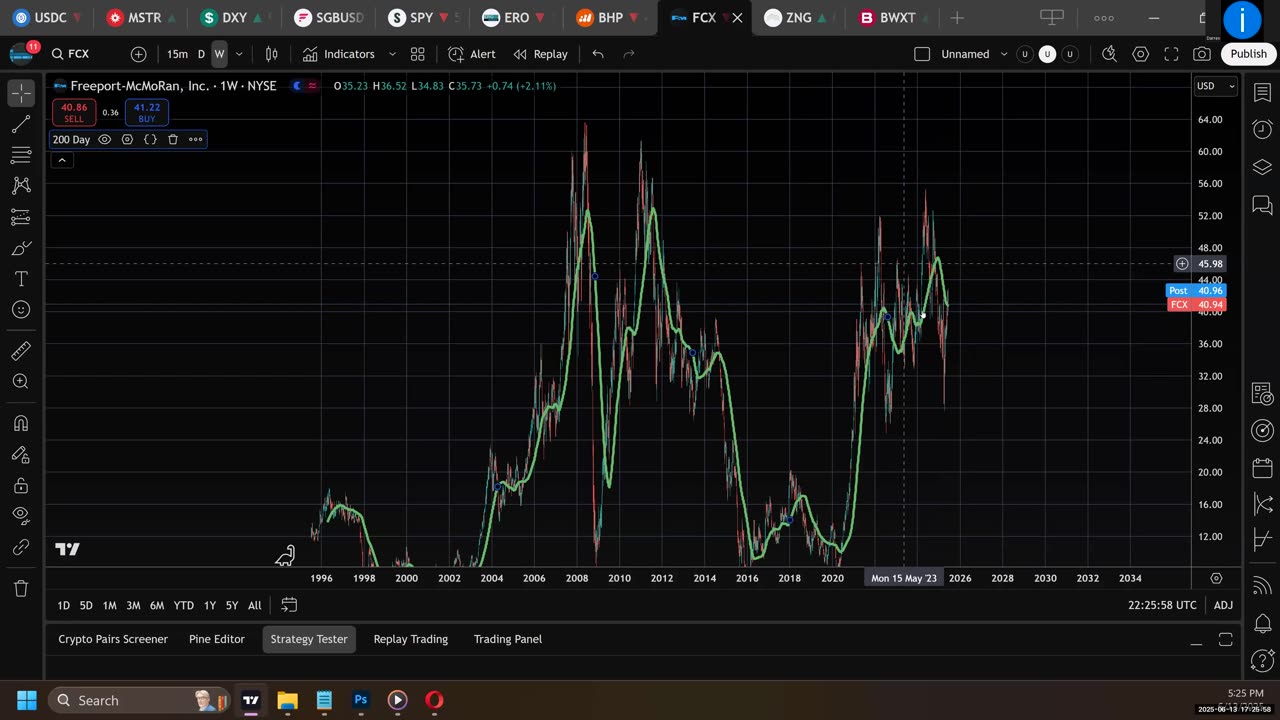
Task: Select layout checkbox beside Unnamed
Action: [x=922, y=54]
